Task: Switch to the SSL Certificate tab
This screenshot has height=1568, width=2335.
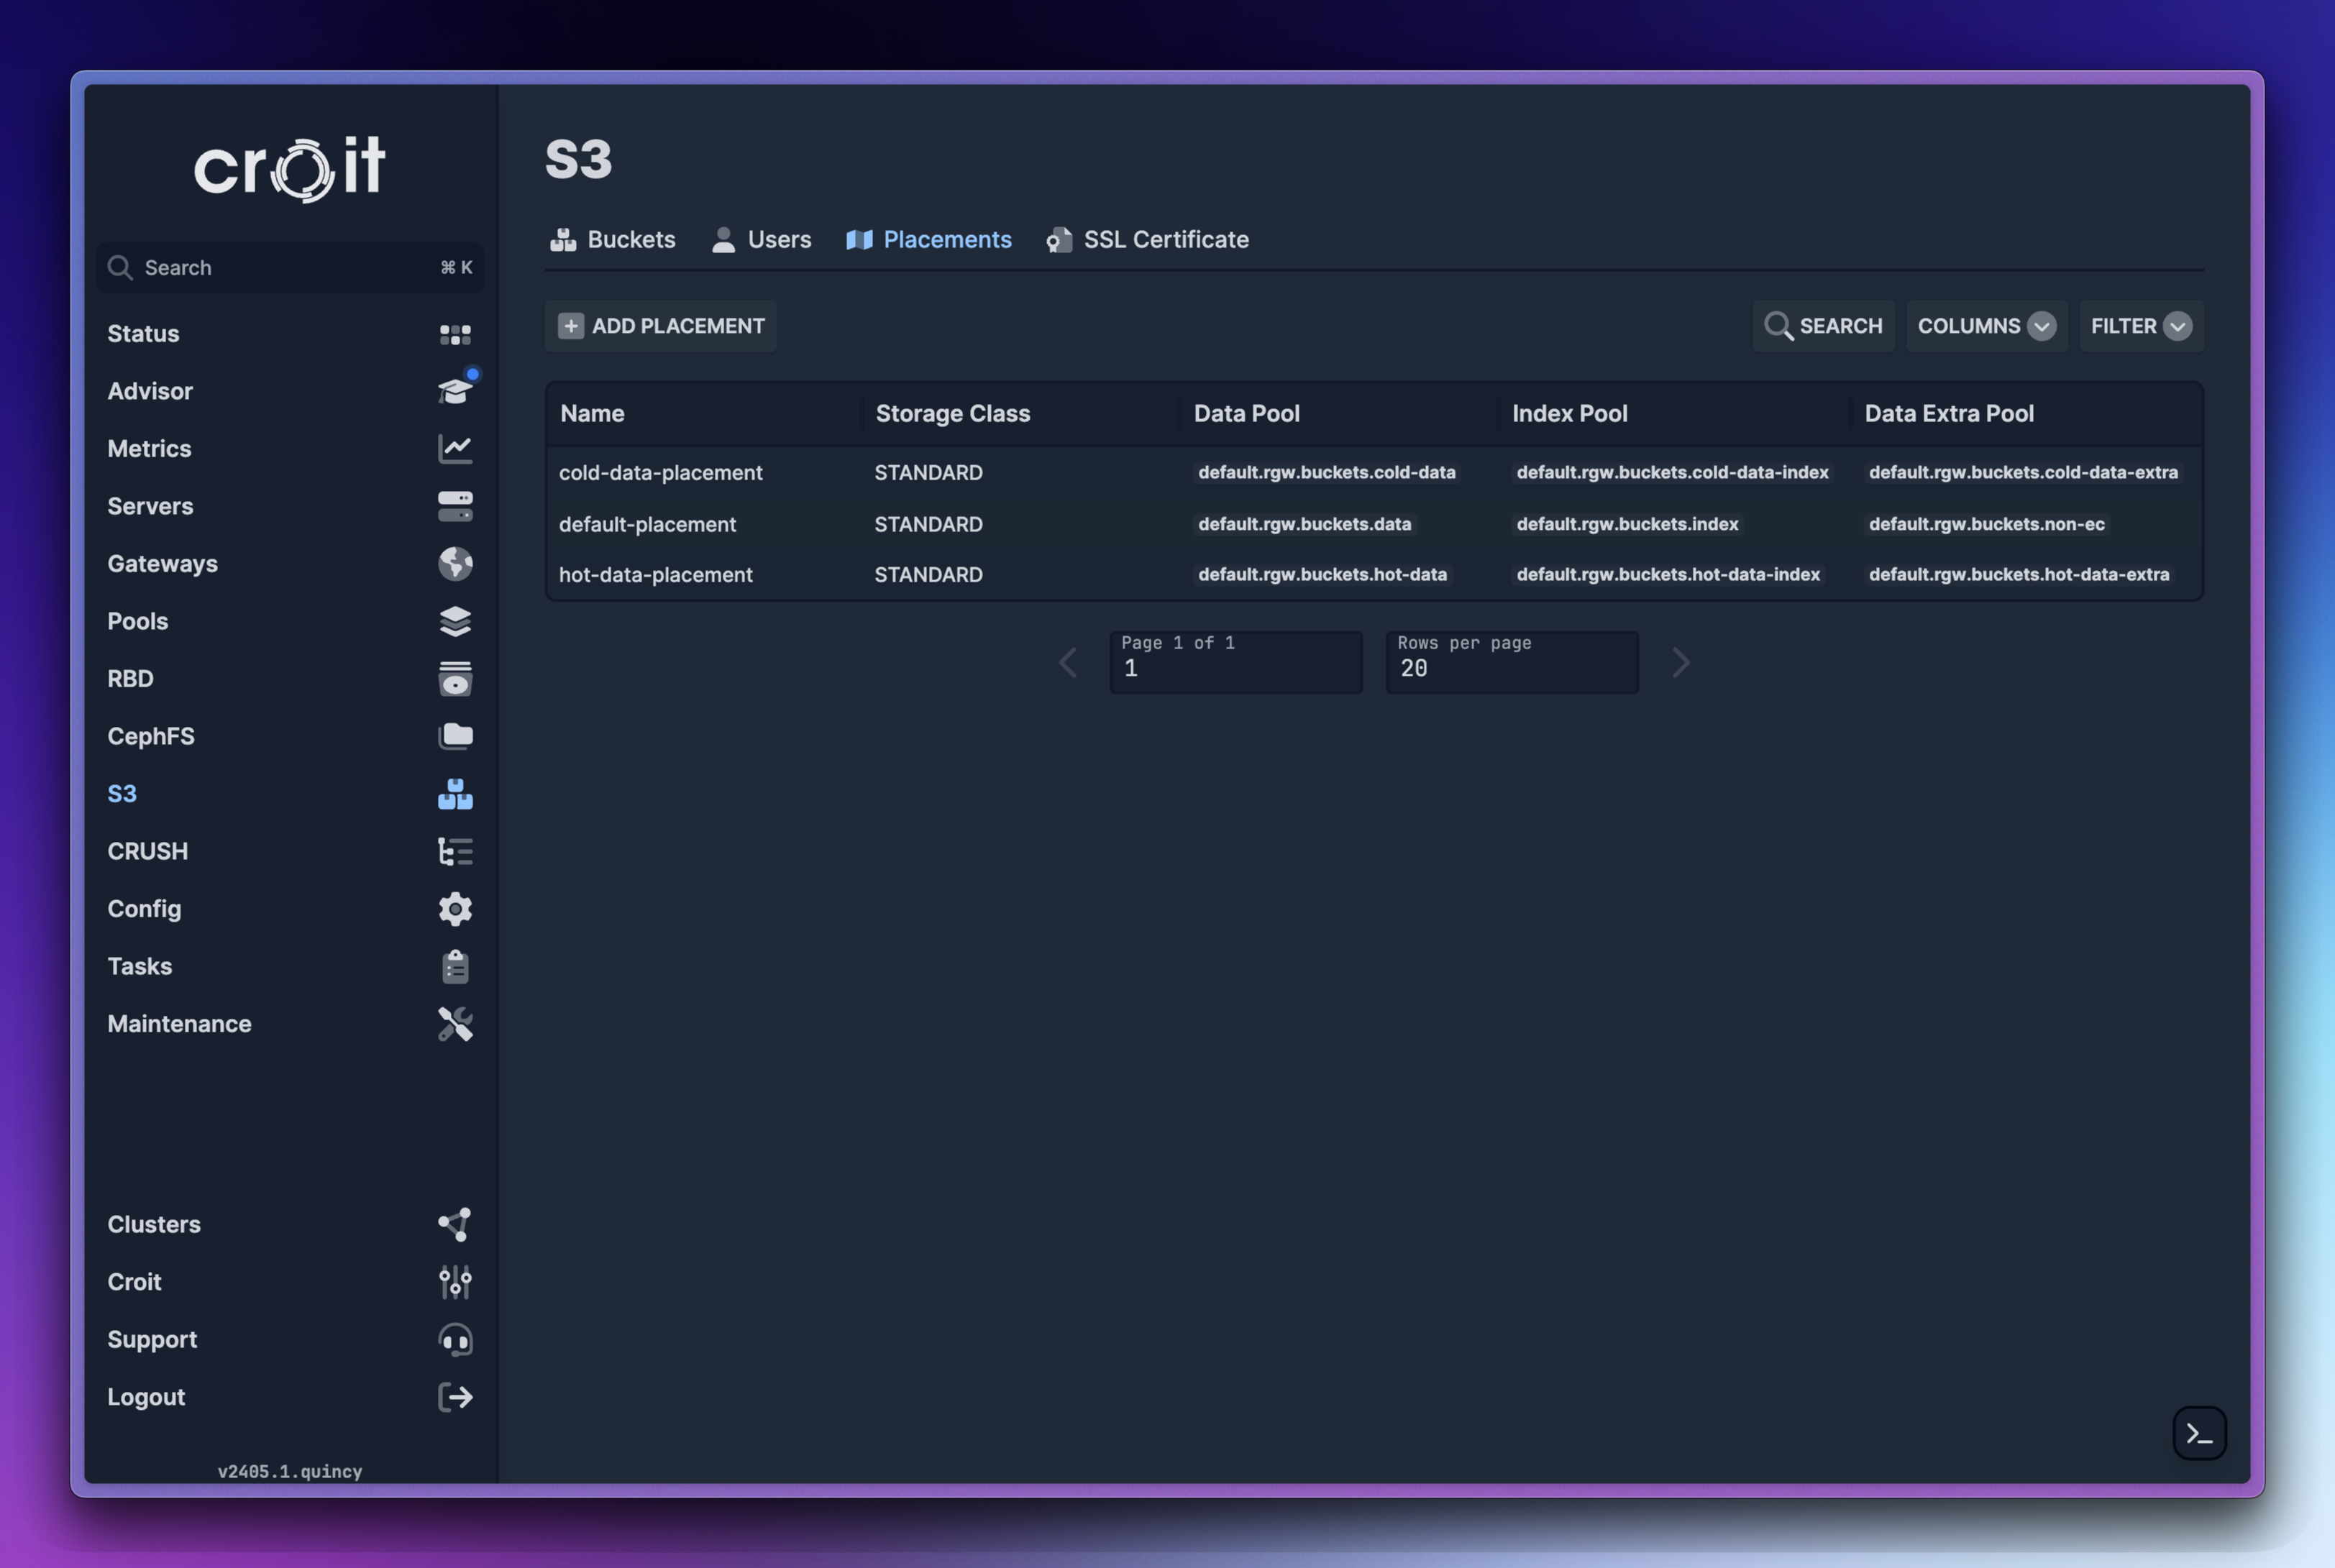Action: pyautogui.click(x=1148, y=240)
